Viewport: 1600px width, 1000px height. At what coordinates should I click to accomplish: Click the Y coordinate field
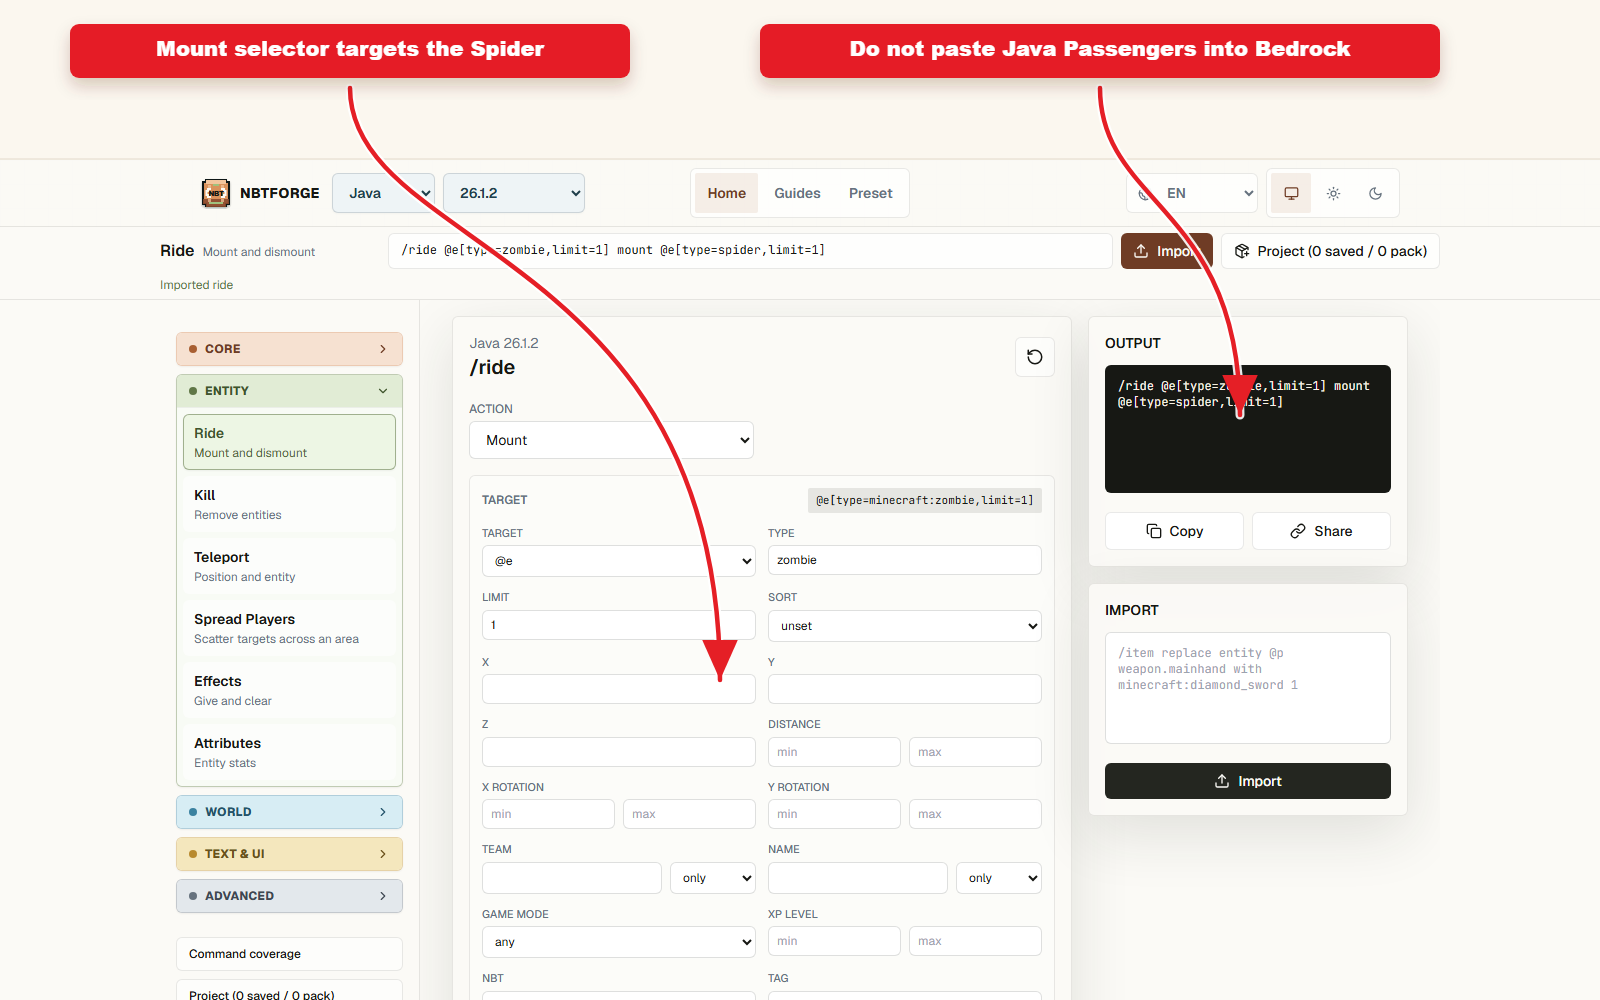pos(904,689)
